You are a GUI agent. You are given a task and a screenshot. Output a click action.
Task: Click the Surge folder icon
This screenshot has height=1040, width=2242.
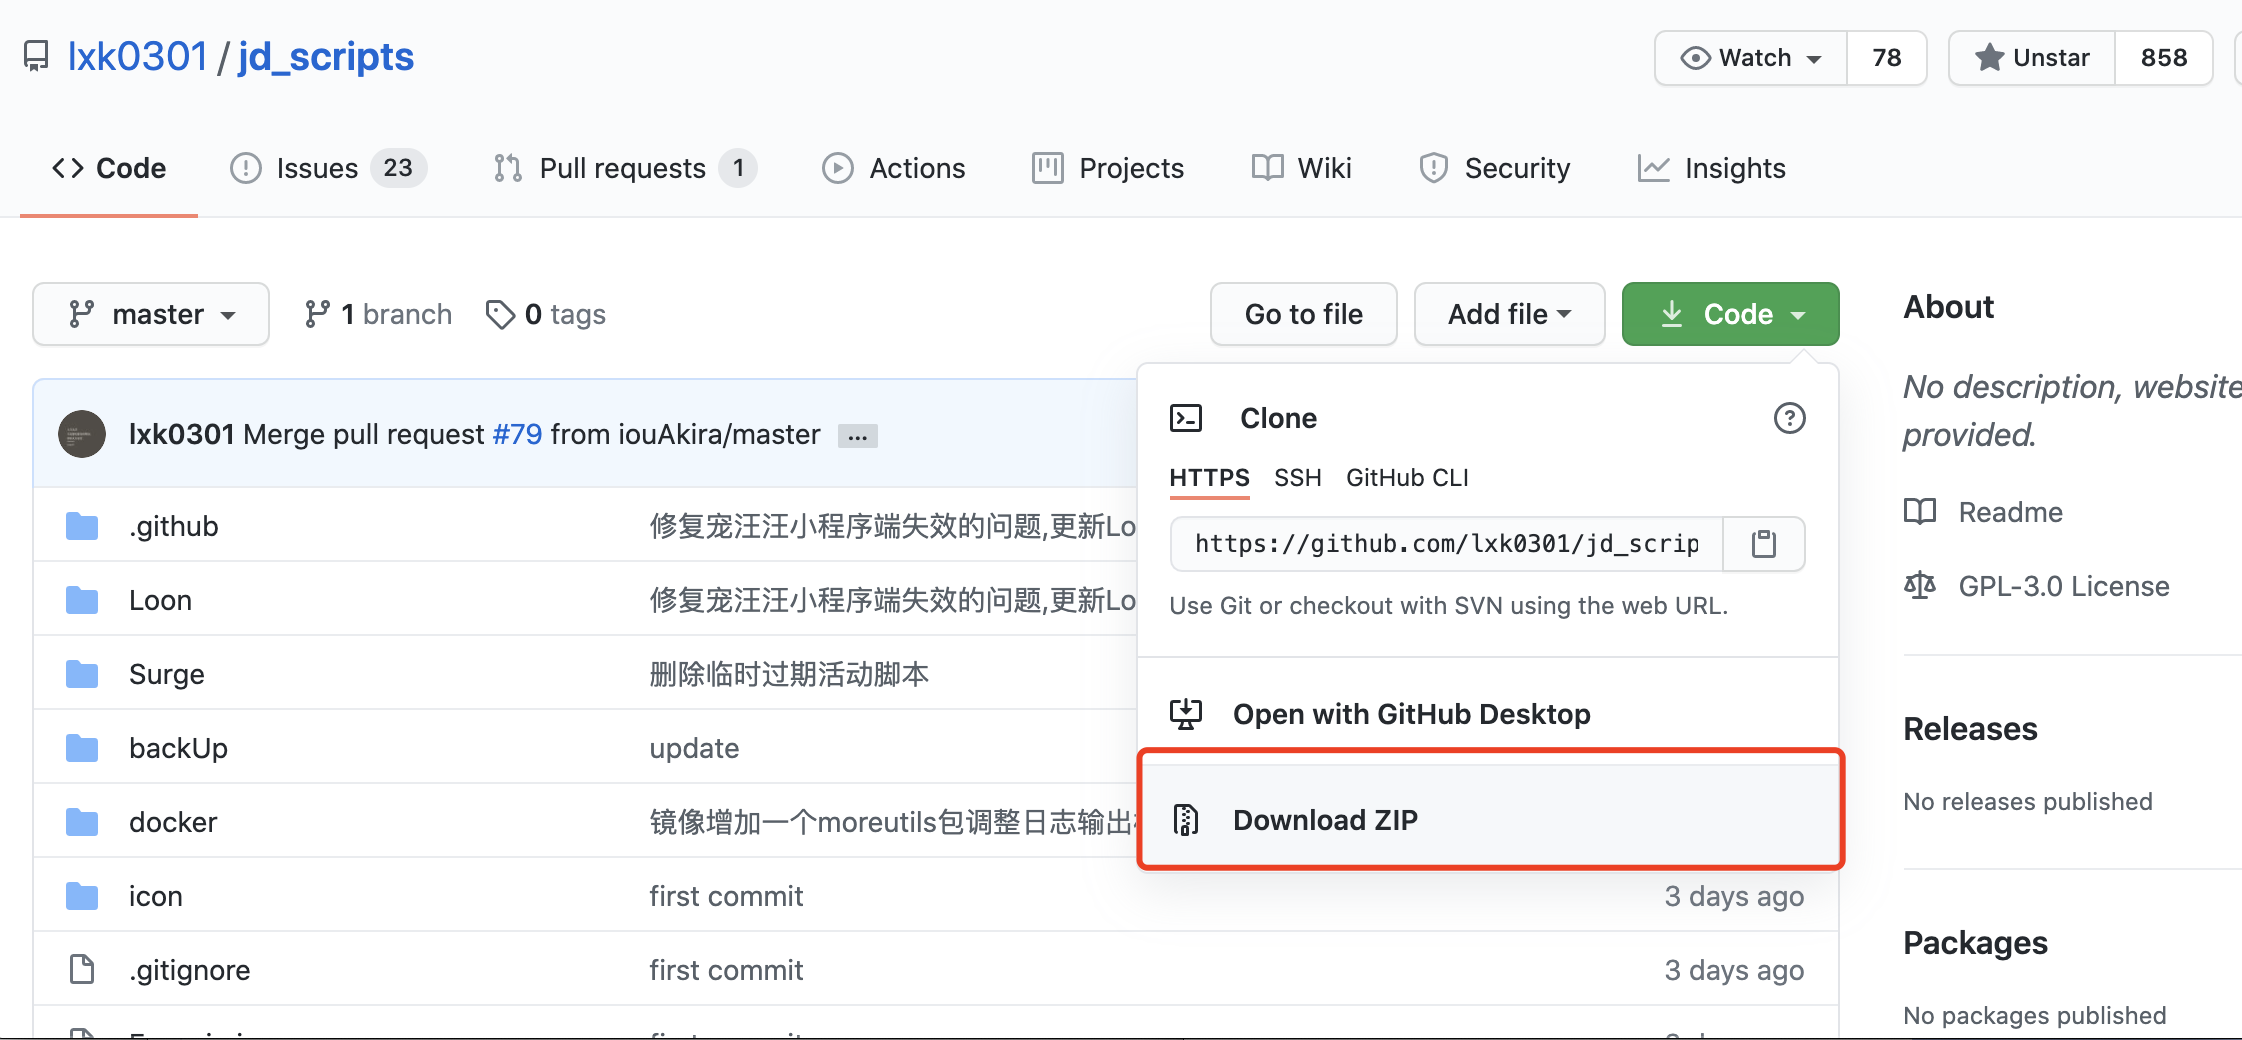click(82, 674)
